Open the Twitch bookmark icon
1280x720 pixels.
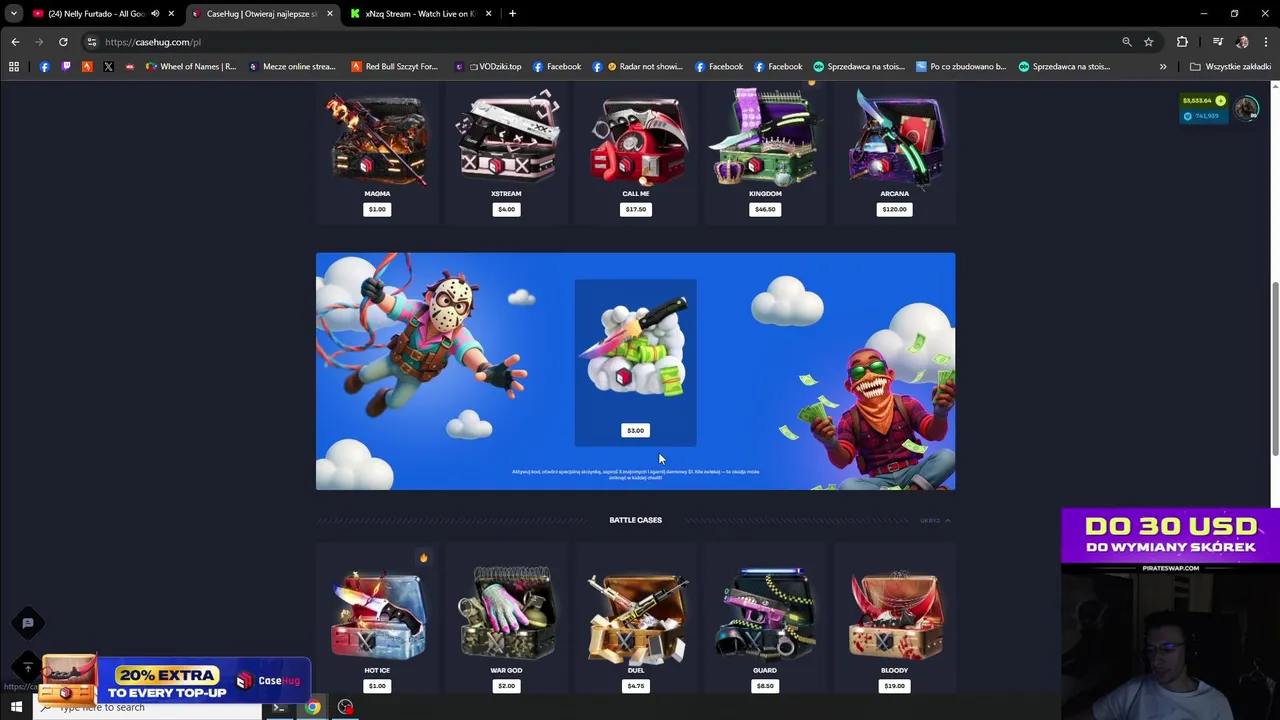coord(66,67)
